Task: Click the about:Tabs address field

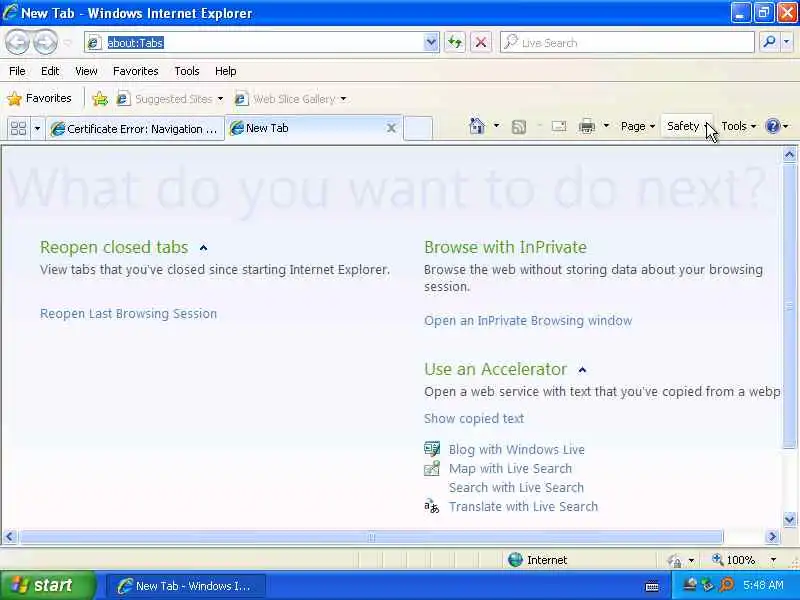Action: pos(255,42)
